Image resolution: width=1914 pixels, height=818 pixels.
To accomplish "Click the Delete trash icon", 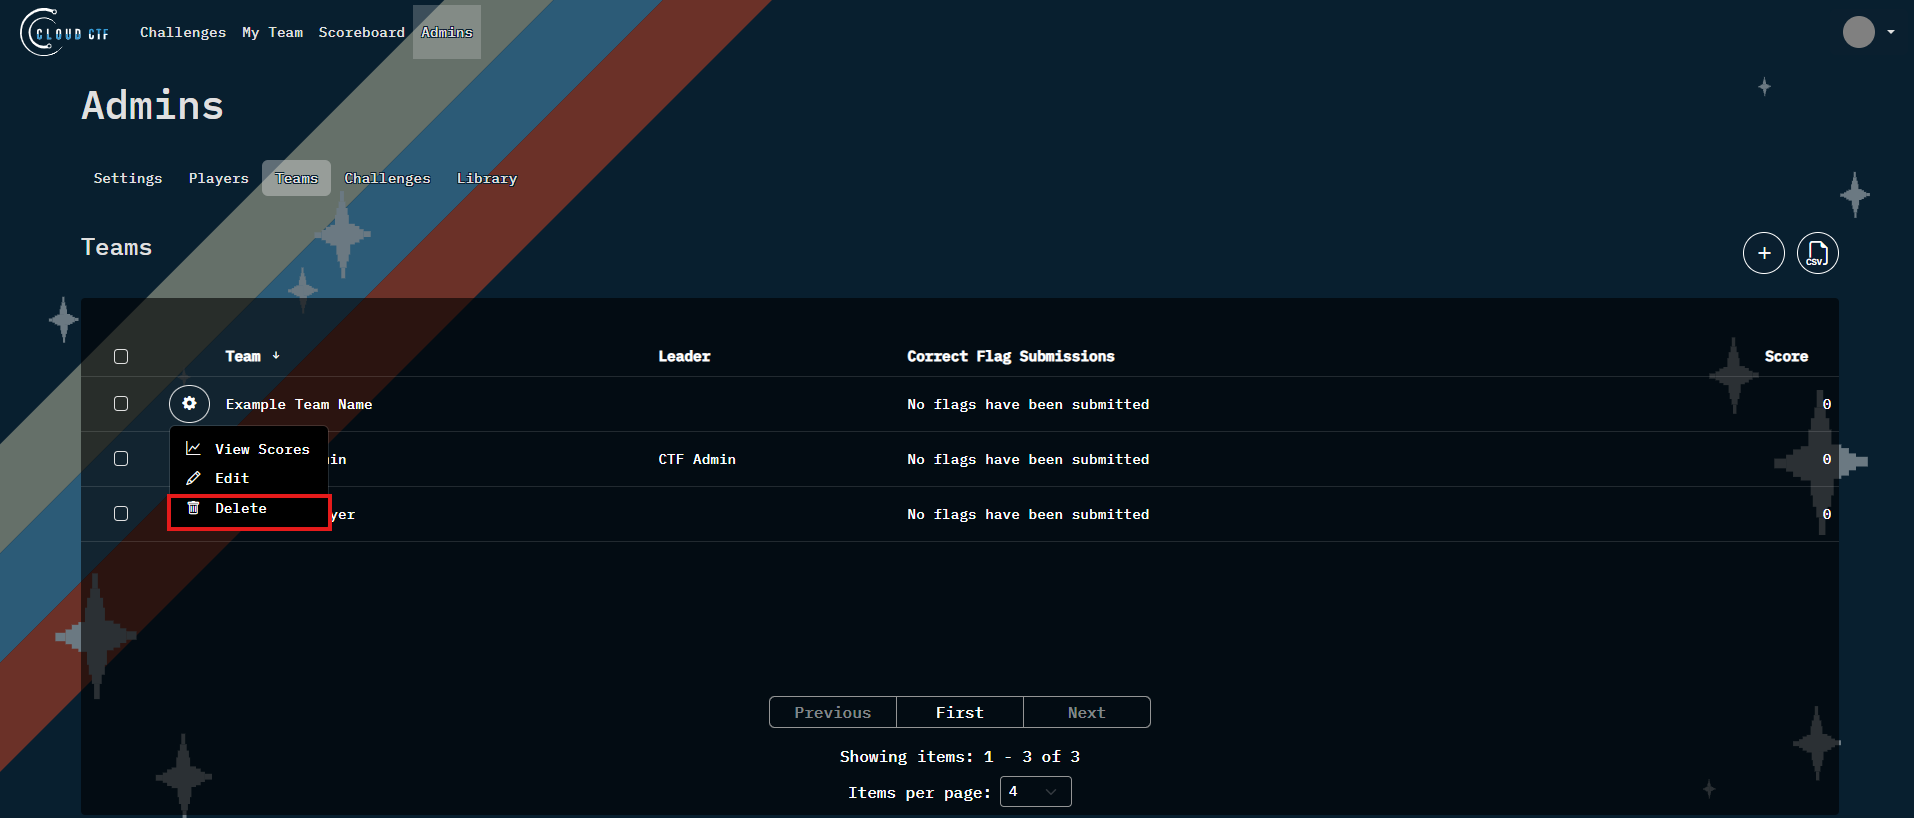I will pos(194,508).
